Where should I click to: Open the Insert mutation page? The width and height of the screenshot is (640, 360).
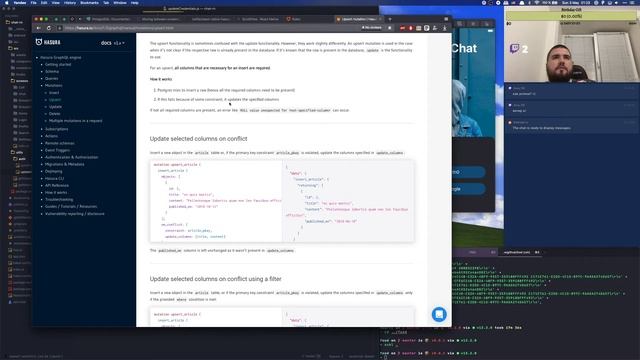tap(54, 93)
